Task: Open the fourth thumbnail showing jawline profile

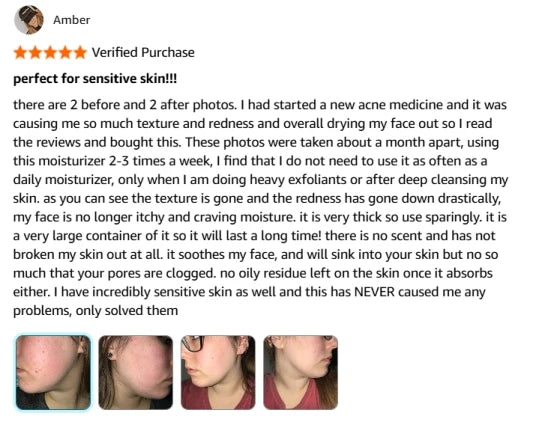Action: pos(301,372)
